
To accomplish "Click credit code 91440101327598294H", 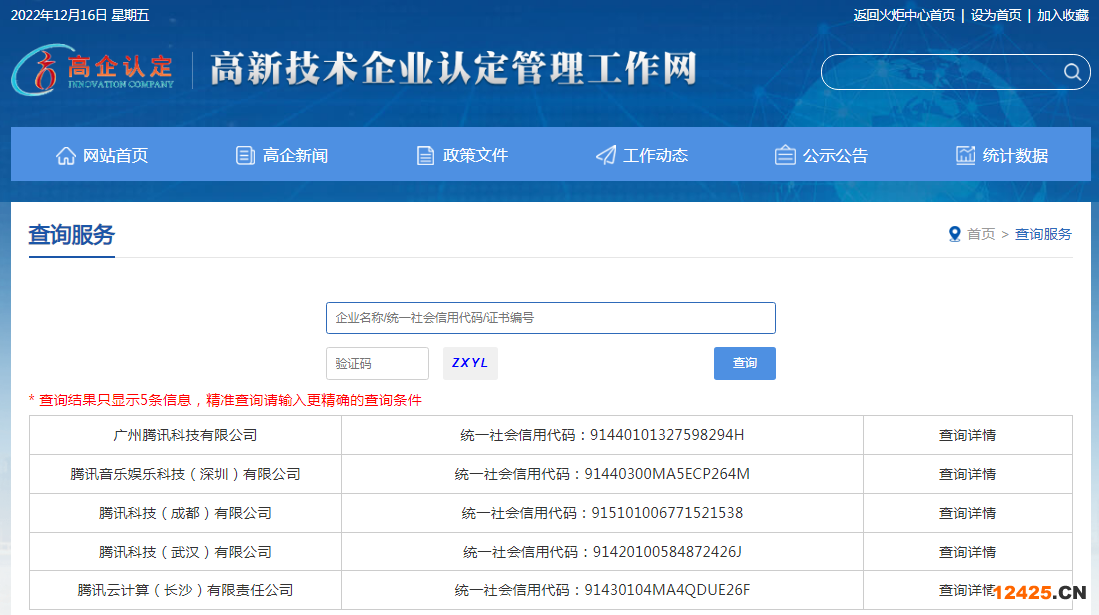I will (667, 435).
